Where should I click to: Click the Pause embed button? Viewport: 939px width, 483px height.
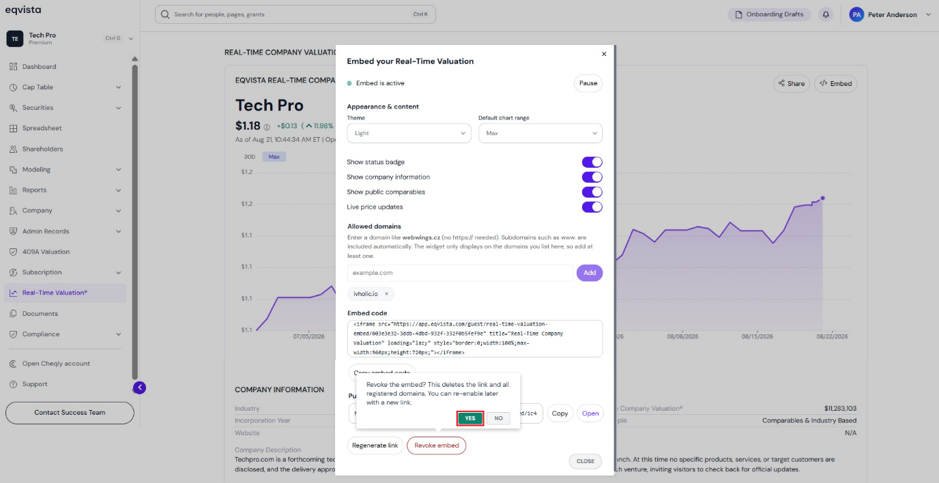588,83
